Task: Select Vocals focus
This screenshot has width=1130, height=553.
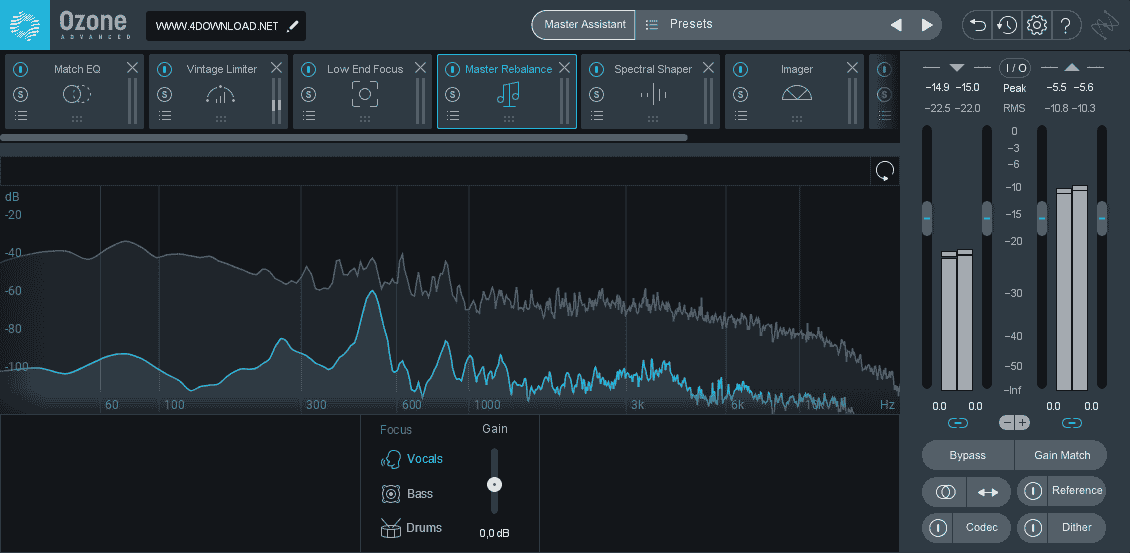Action: coord(411,459)
